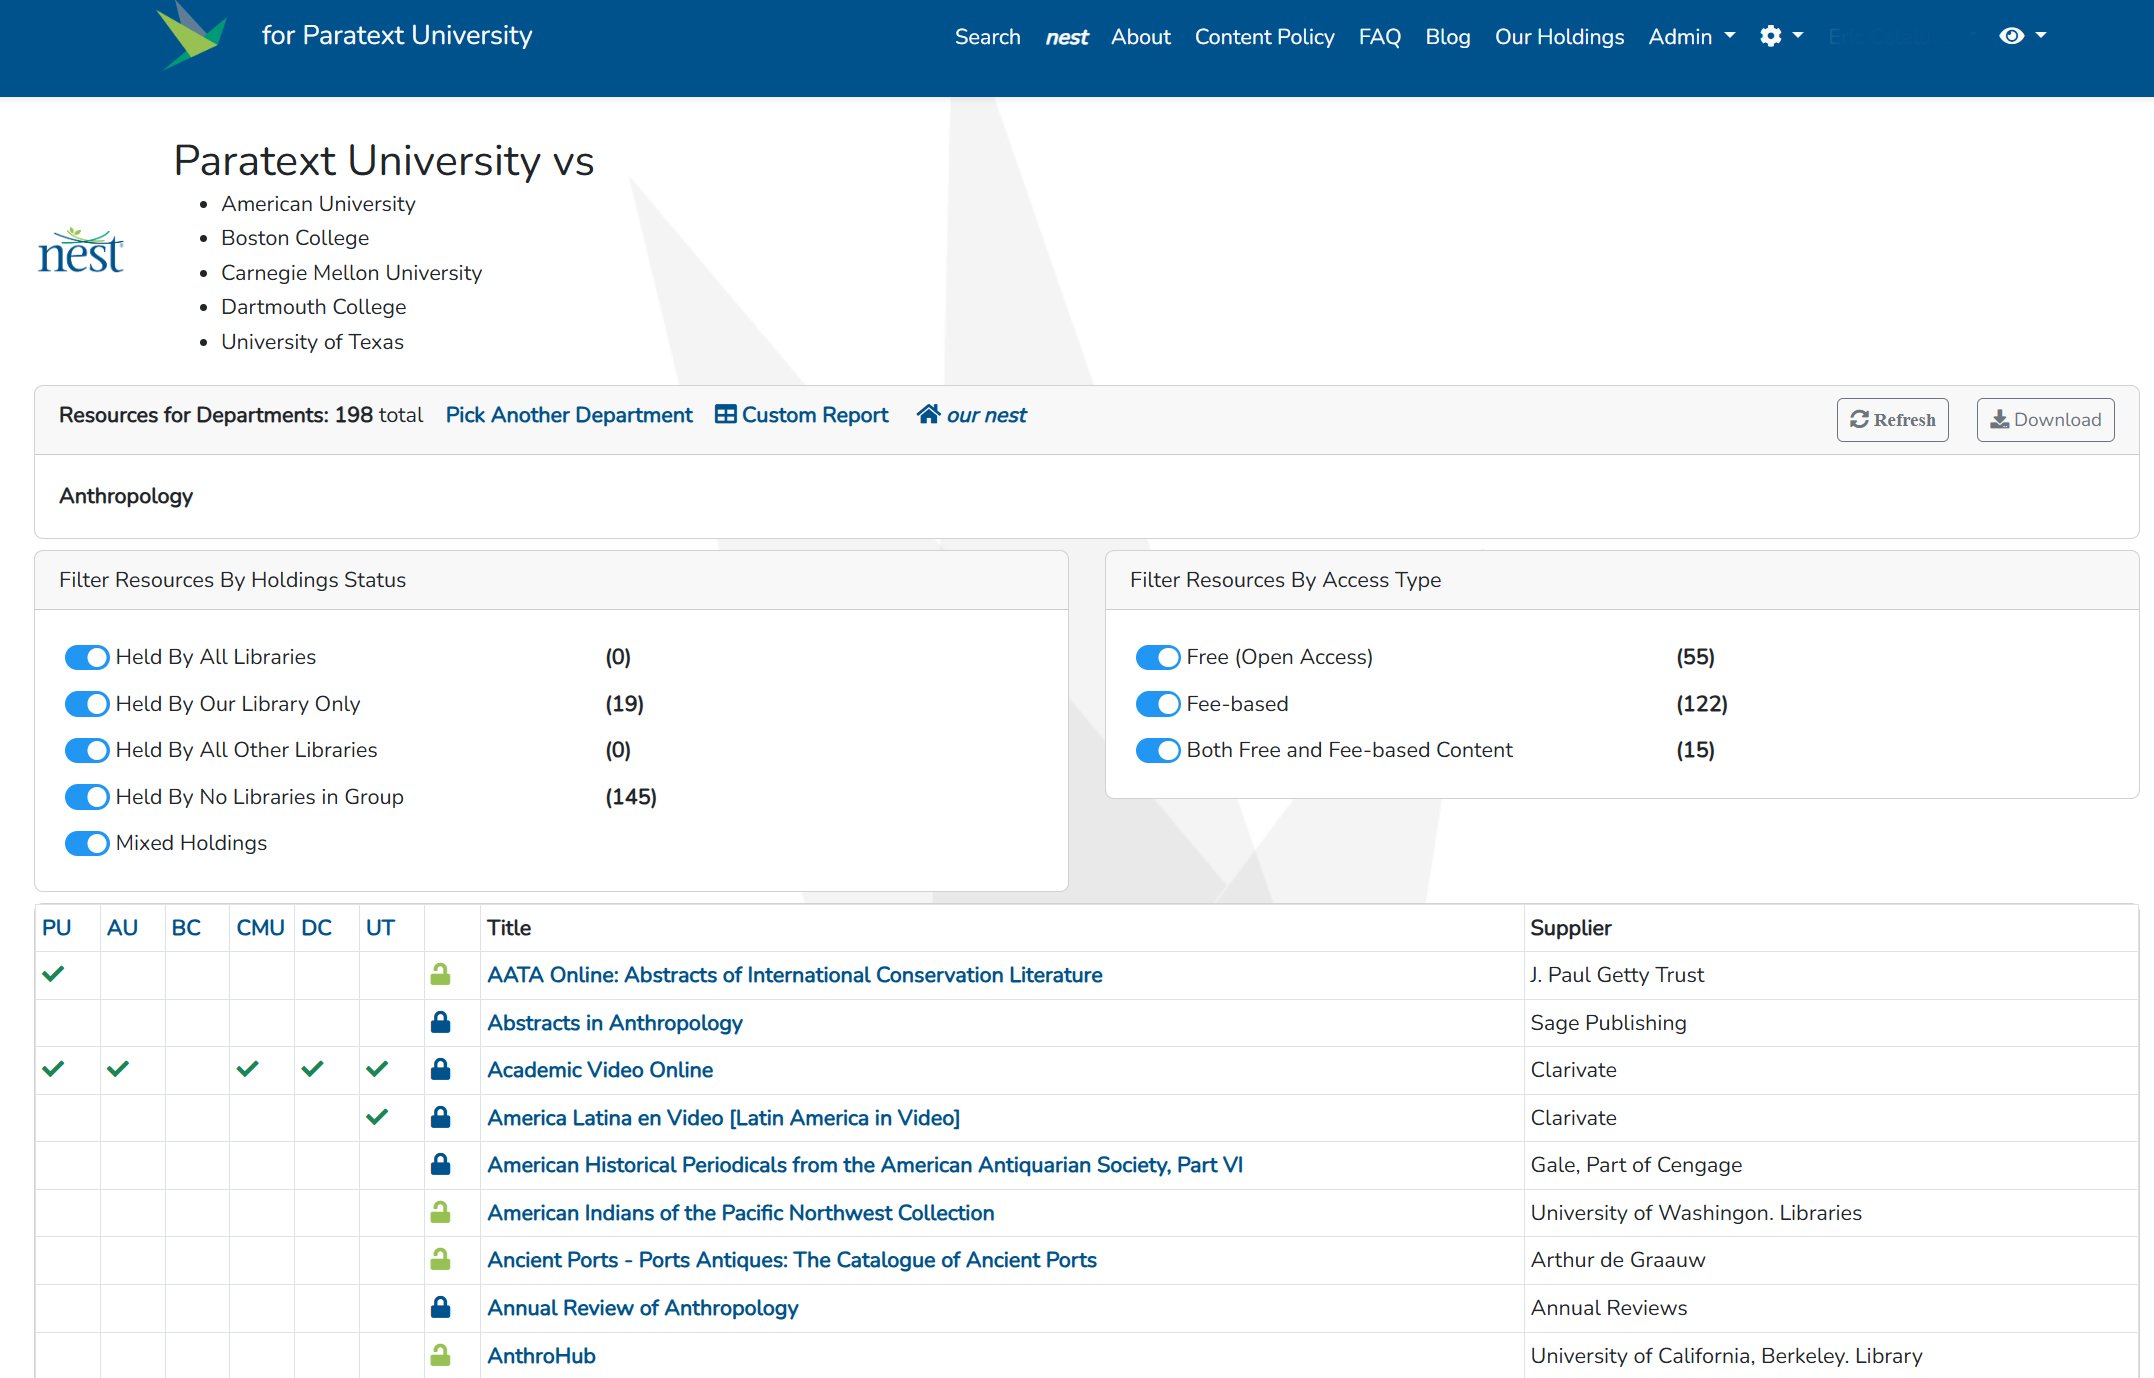The height and width of the screenshot is (1378, 2154).
Task: Toggle Free (Open Access) filter
Action: [1158, 657]
